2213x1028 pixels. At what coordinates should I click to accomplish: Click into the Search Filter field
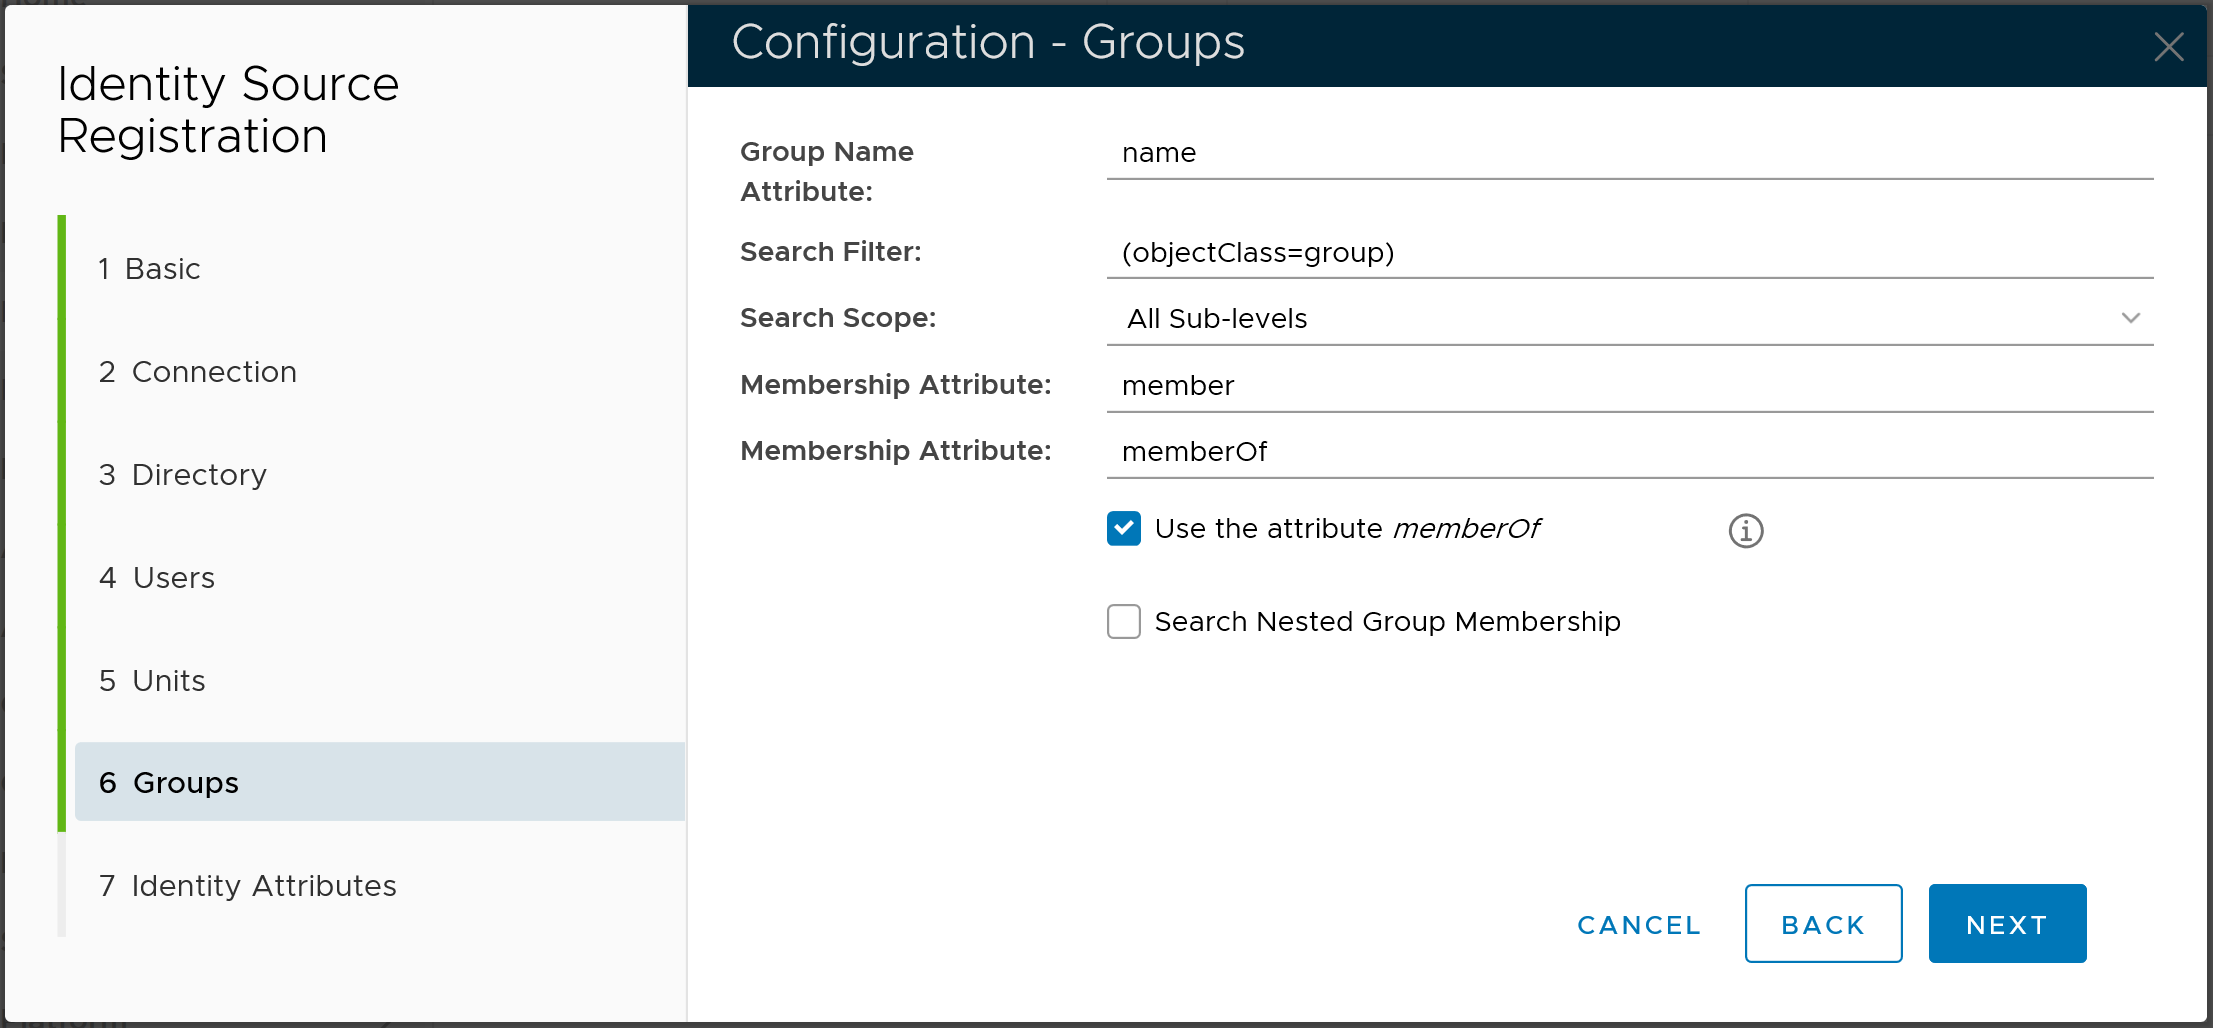tap(1628, 253)
